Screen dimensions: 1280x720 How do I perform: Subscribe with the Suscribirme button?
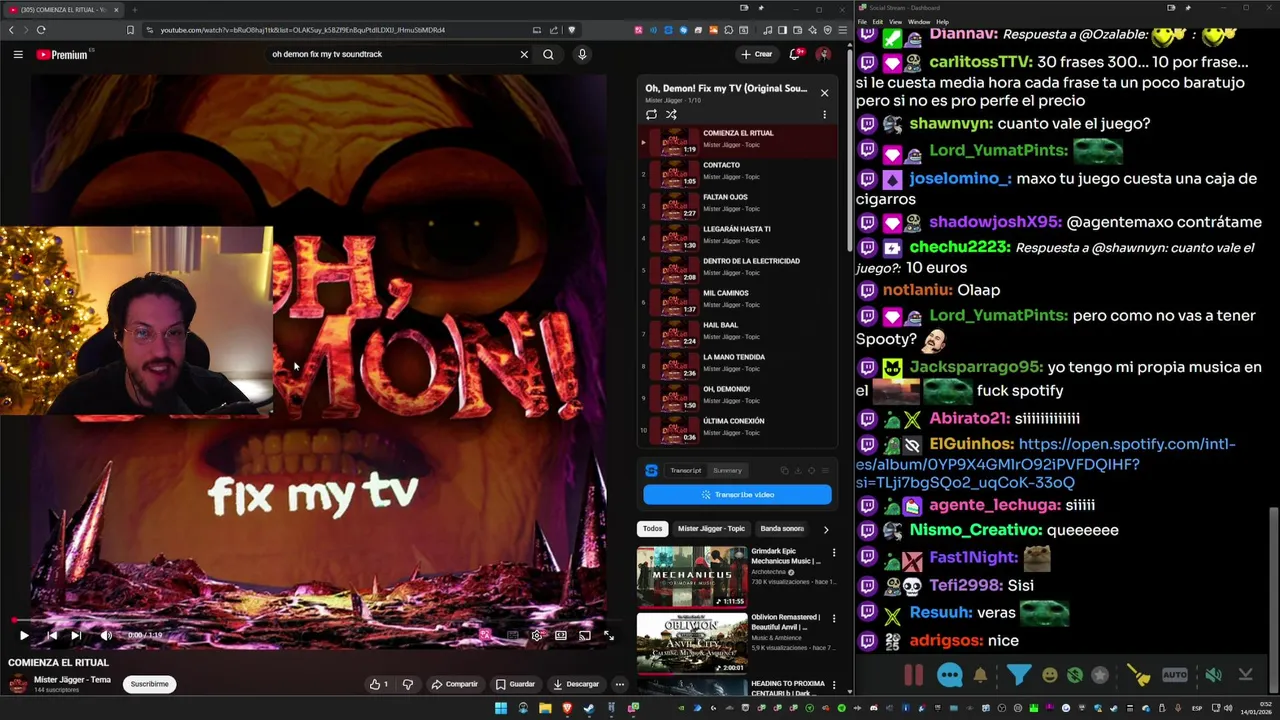pos(149,684)
